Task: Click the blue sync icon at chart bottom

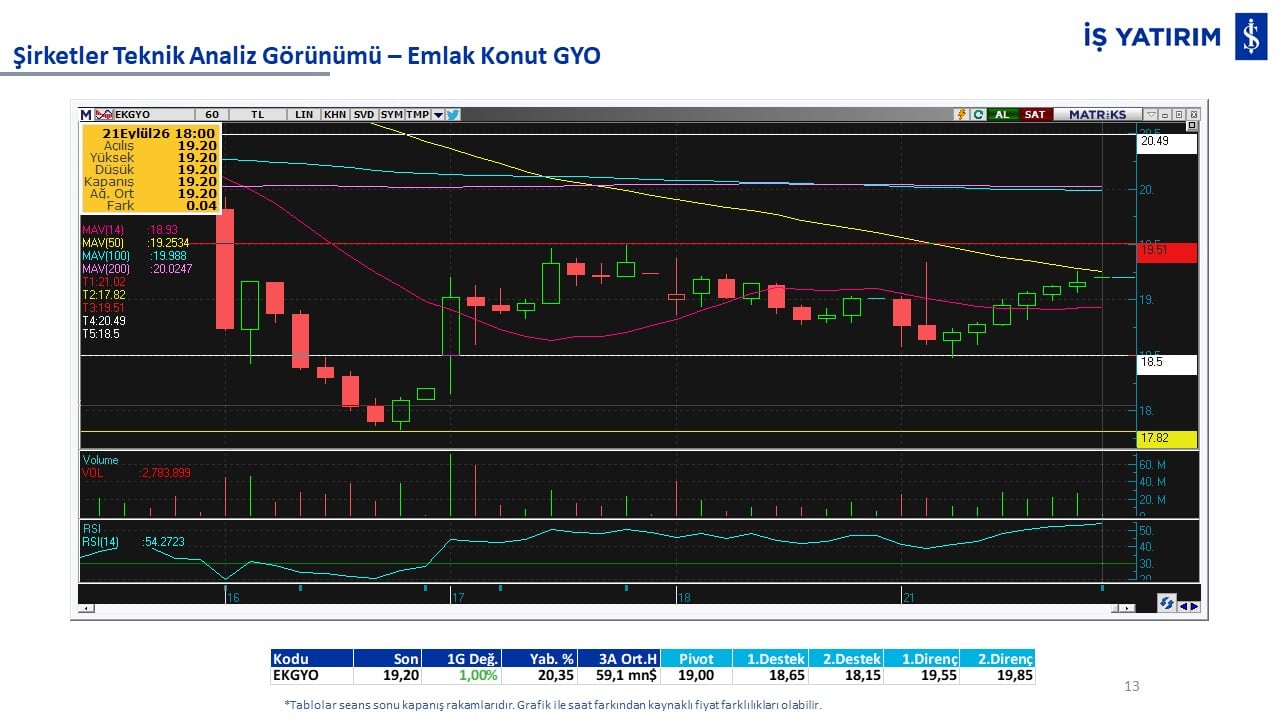Action: [x=1166, y=603]
